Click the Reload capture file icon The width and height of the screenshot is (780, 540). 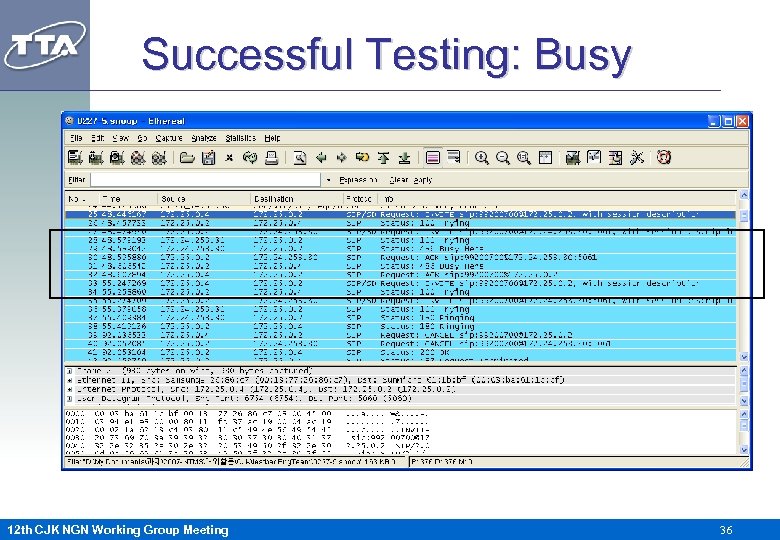[x=250, y=158]
